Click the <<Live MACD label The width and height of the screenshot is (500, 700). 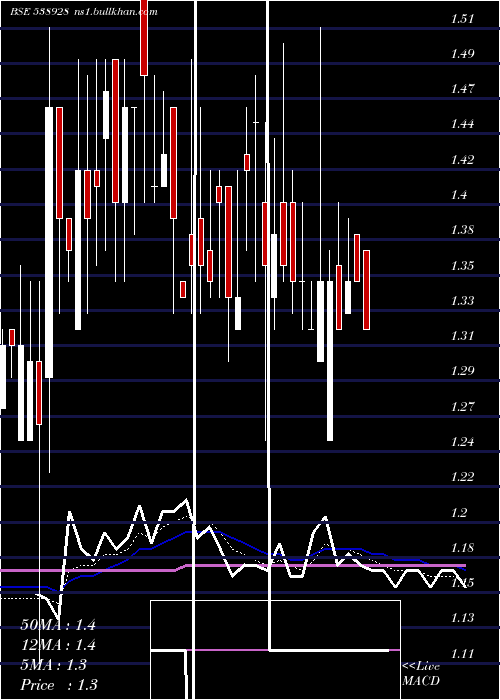pos(421,673)
